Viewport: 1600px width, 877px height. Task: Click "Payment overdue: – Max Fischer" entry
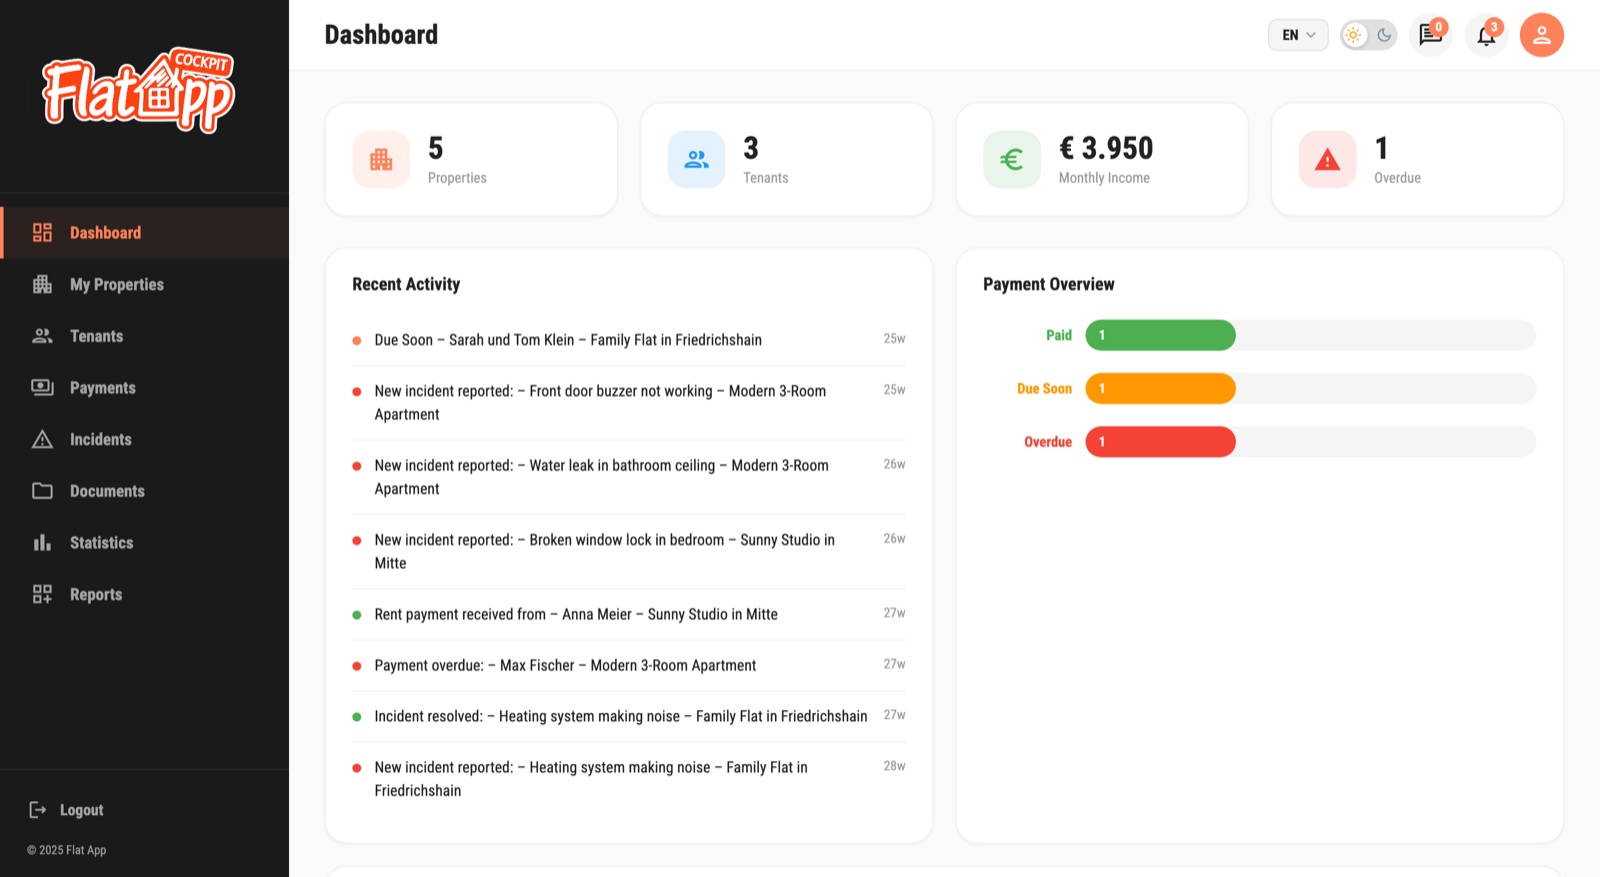(629, 666)
